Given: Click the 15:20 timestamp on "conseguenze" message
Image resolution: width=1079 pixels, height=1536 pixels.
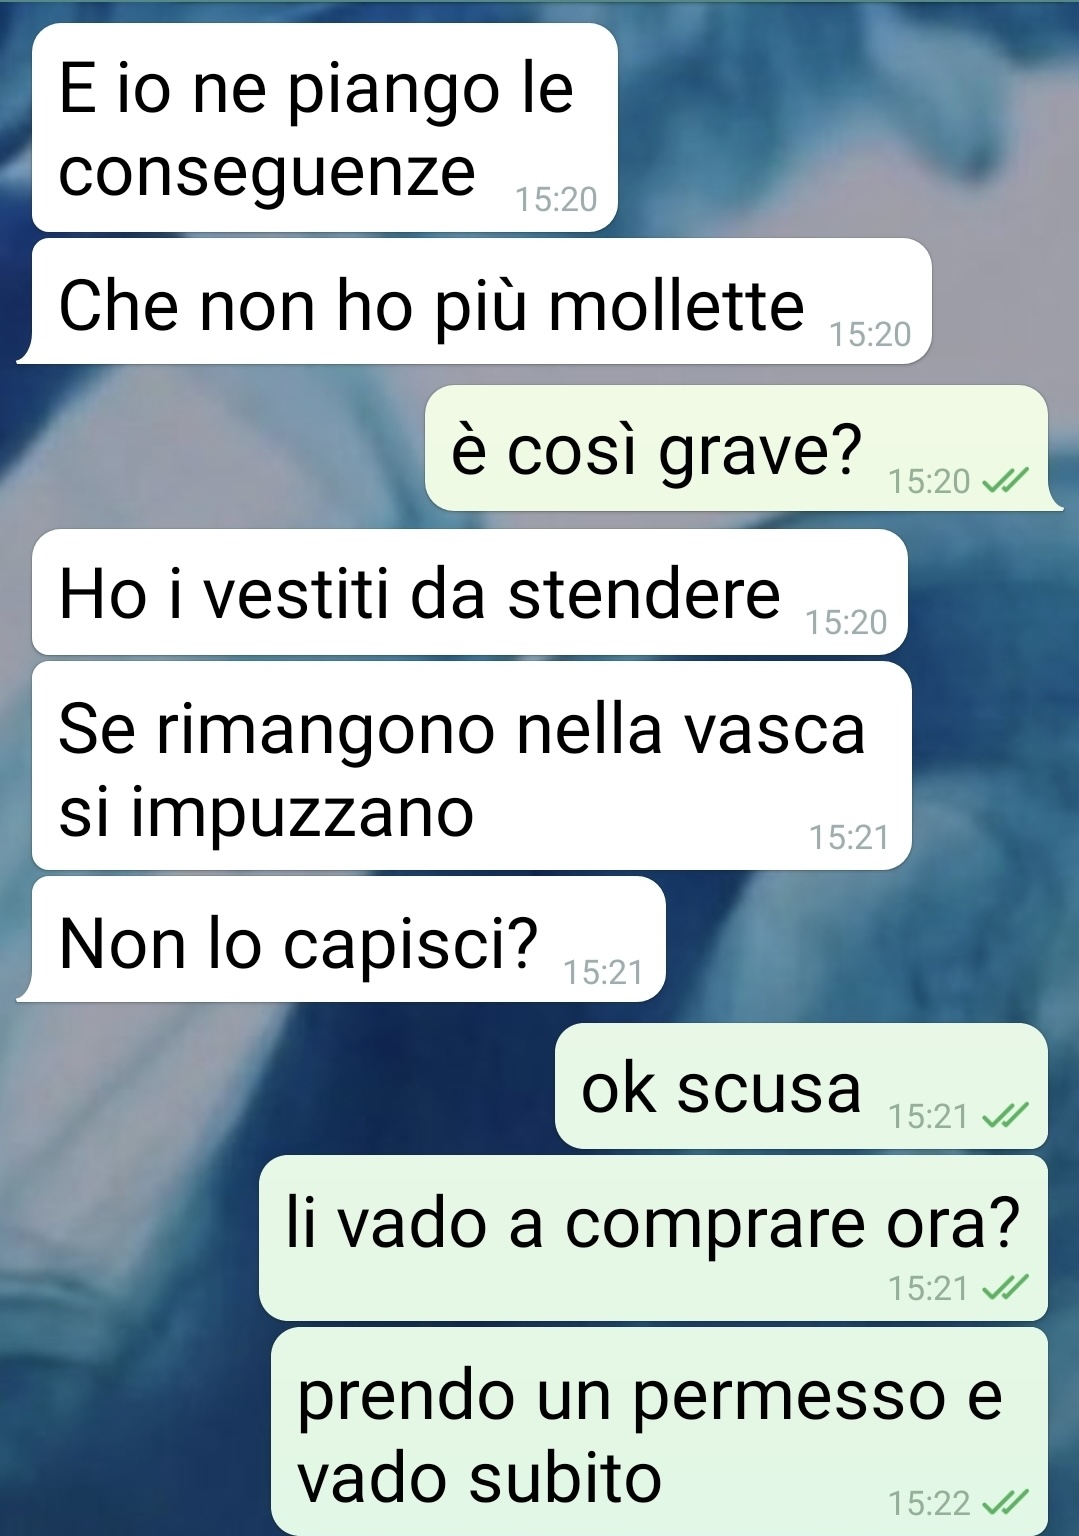Looking at the screenshot, I should (x=556, y=200).
